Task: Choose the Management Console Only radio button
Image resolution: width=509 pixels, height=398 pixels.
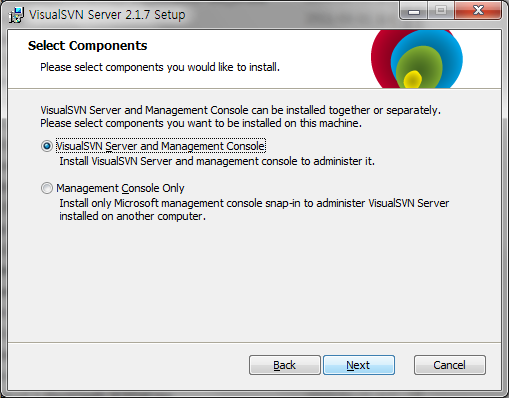Action: [x=47, y=188]
